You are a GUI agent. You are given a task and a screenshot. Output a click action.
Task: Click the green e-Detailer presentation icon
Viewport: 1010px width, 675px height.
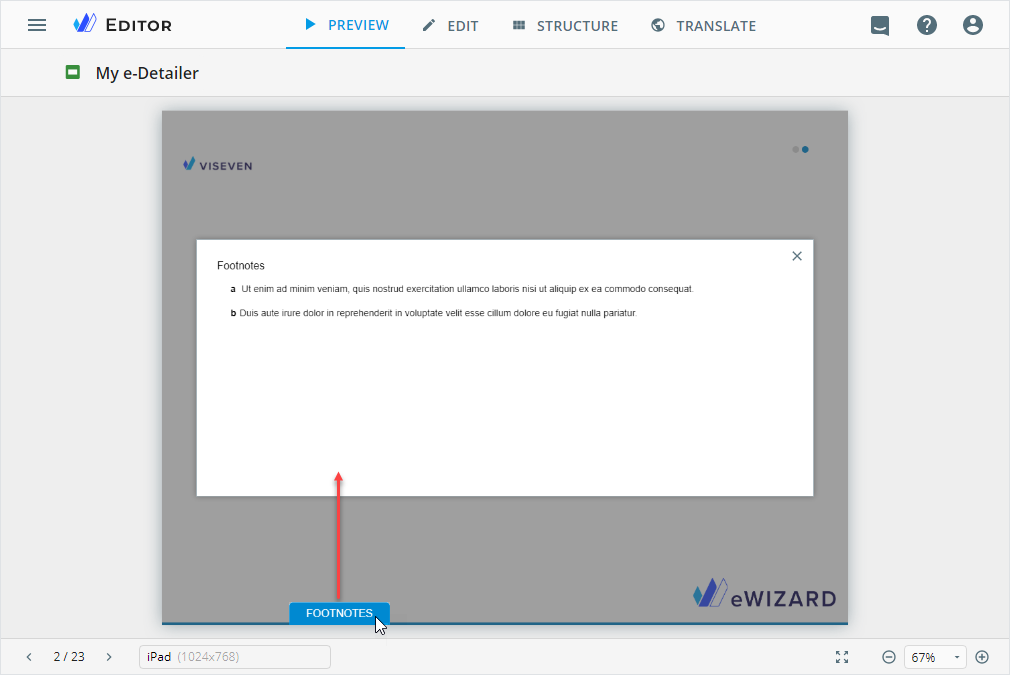pyautogui.click(x=72, y=72)
